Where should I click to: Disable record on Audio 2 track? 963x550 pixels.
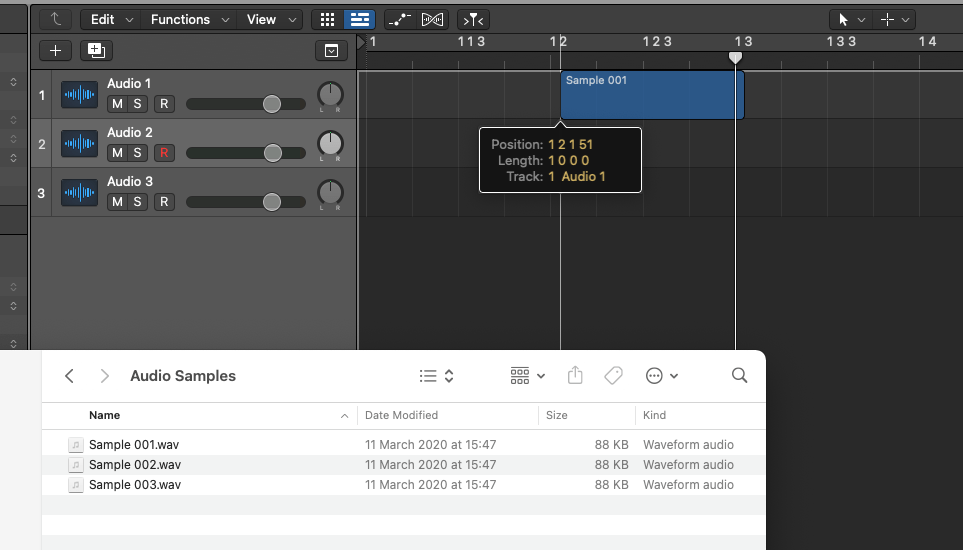coord(164,153)
